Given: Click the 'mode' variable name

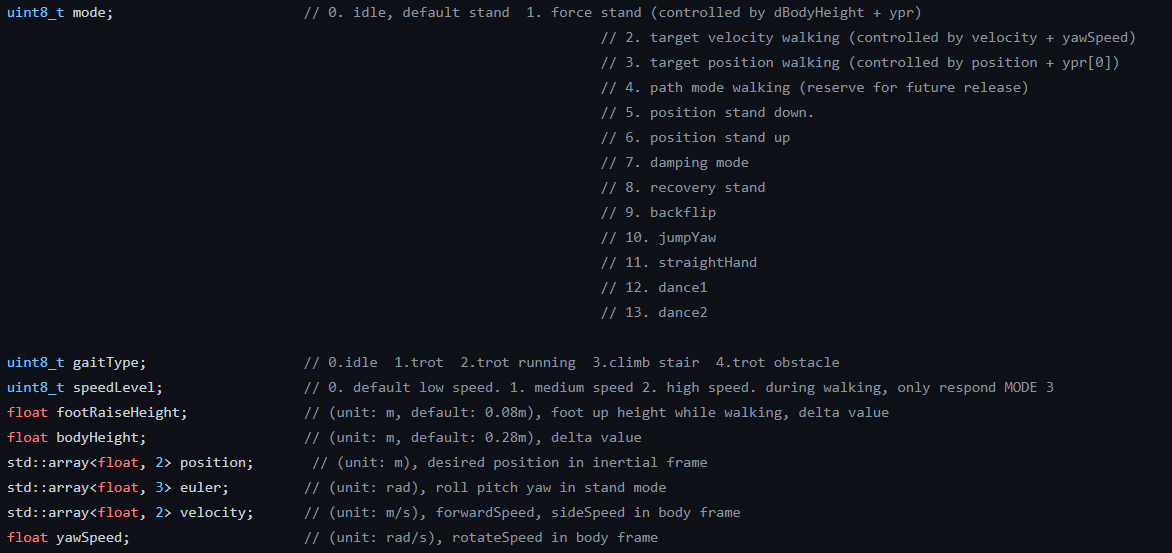Looking at the screenshot, I should 93,13.
